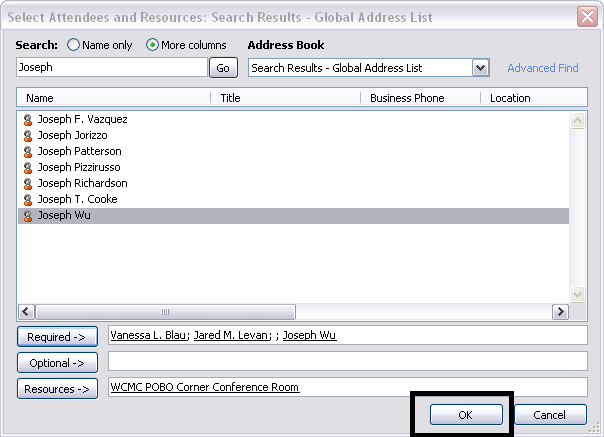Open the Advanced Find link
Viewport: 604px width, 437px height.
point(542,68)
